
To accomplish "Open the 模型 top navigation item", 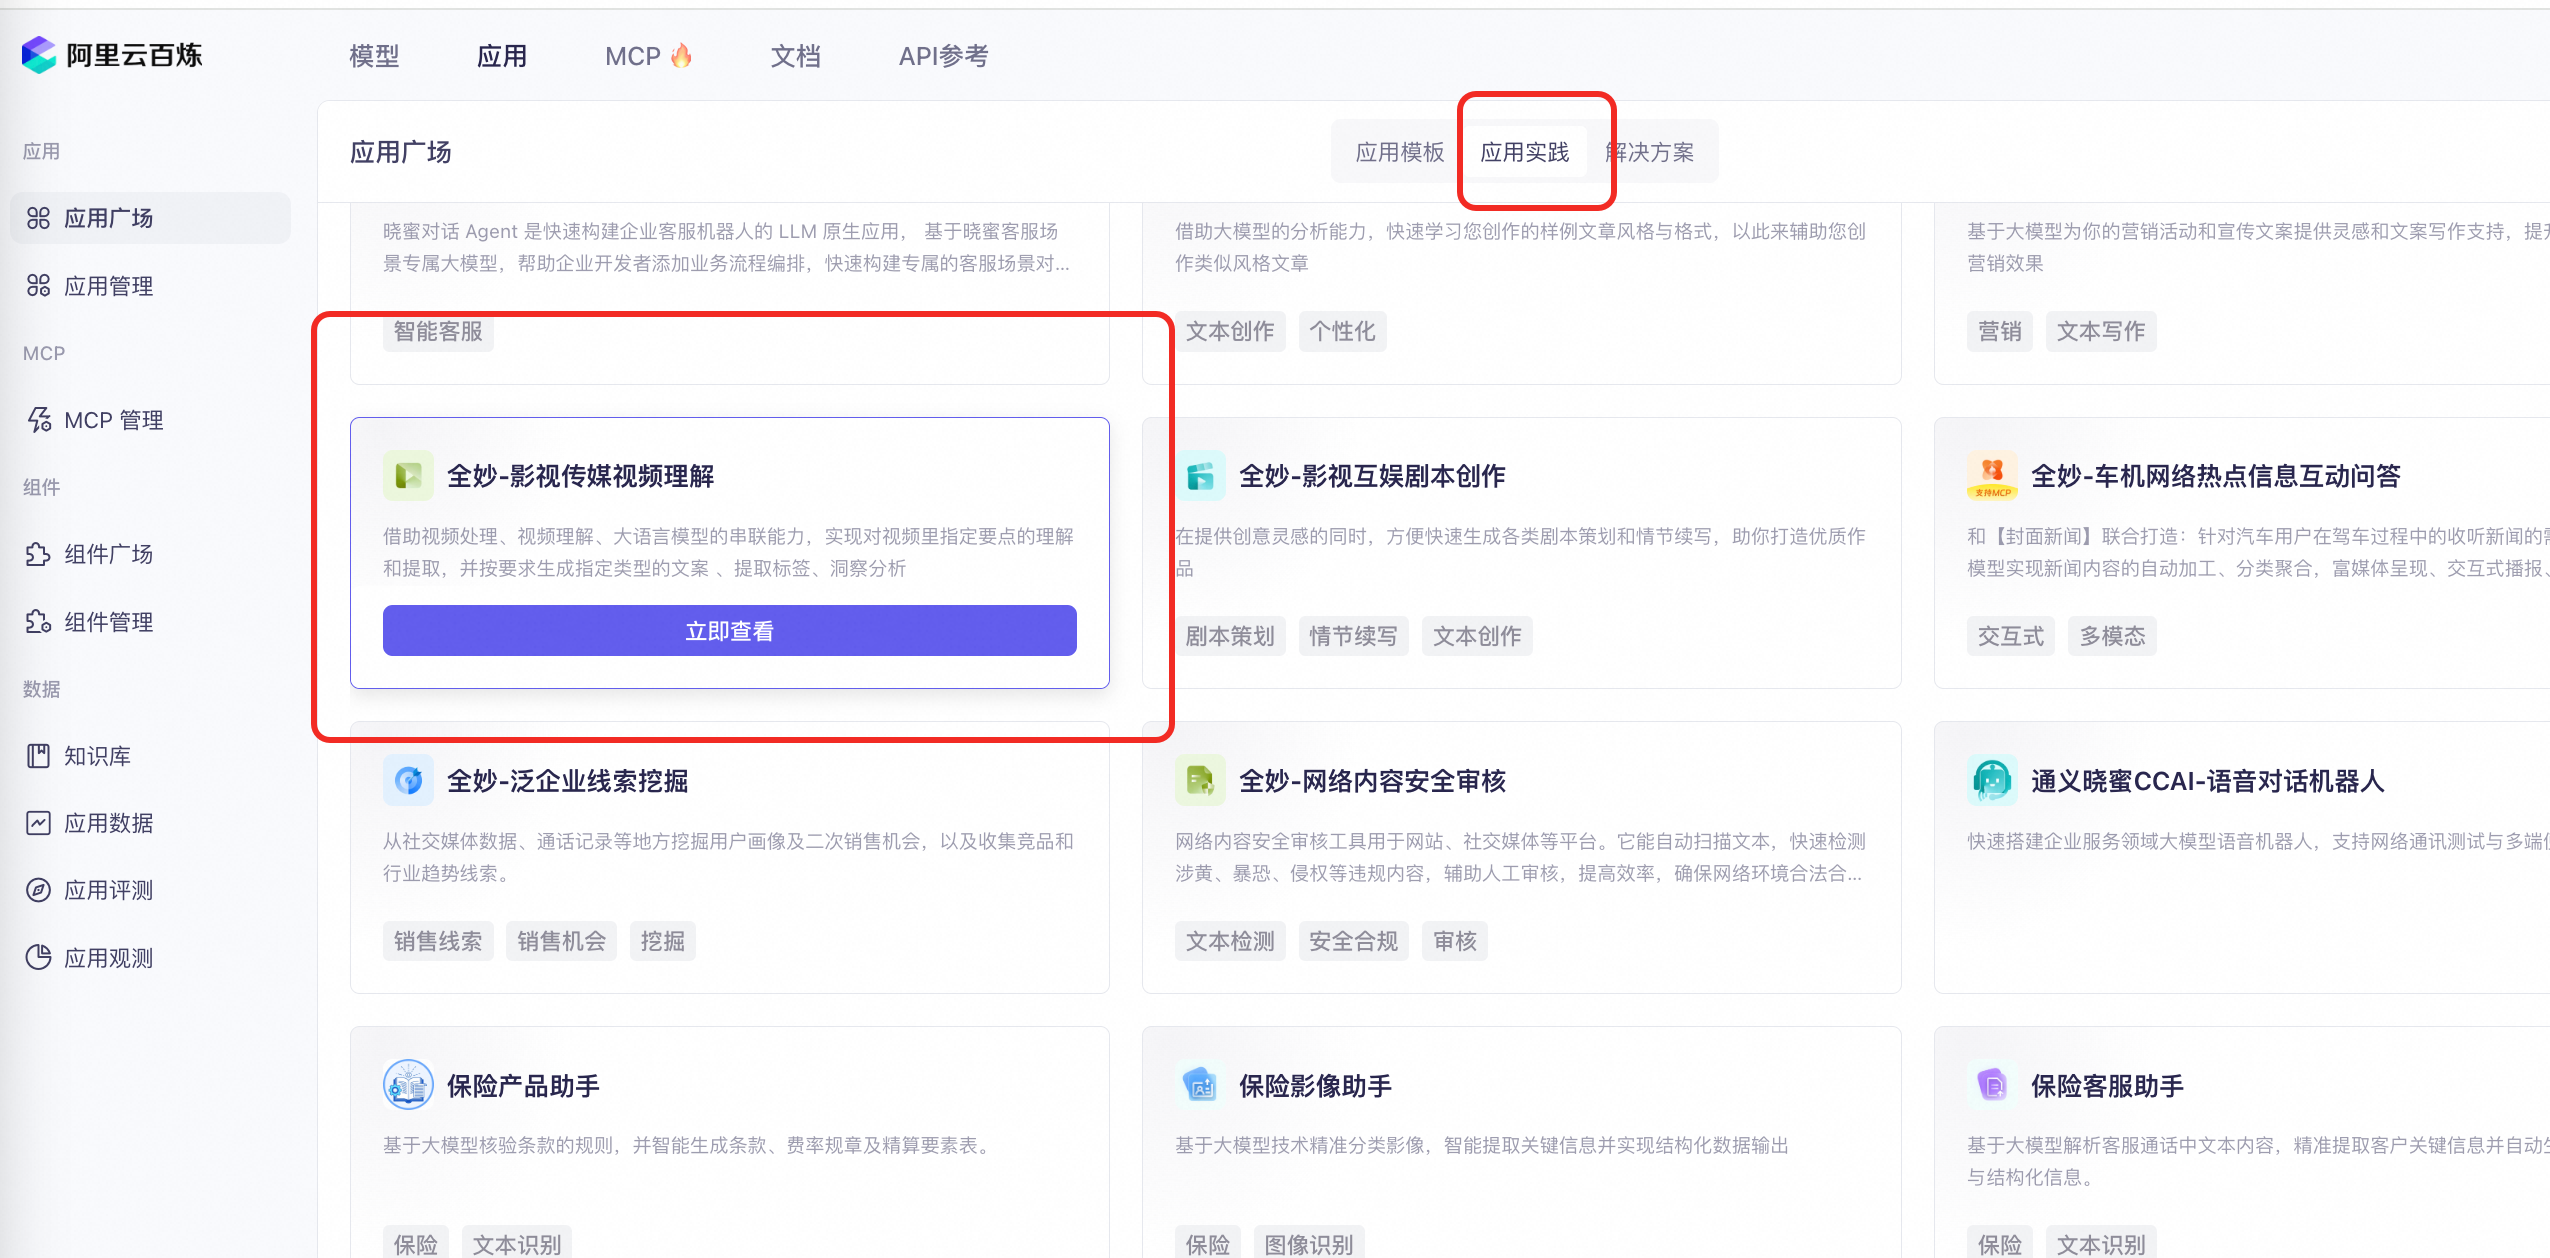I will [x=374, y=56].
